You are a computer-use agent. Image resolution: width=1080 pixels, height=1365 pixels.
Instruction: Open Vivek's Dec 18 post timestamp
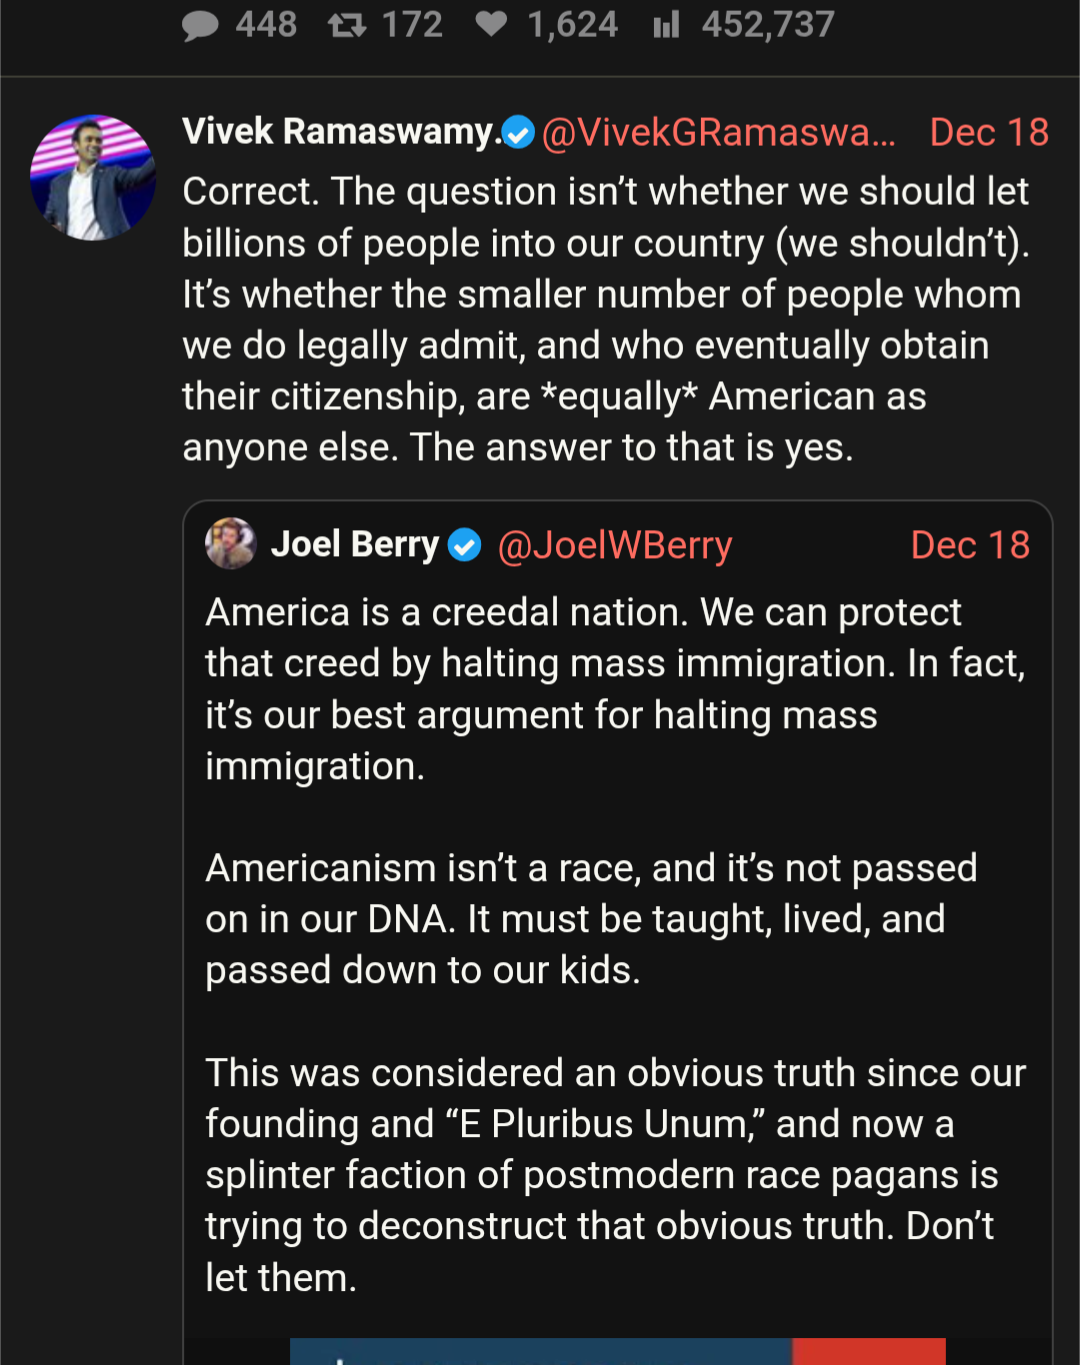tap(988, 132)
